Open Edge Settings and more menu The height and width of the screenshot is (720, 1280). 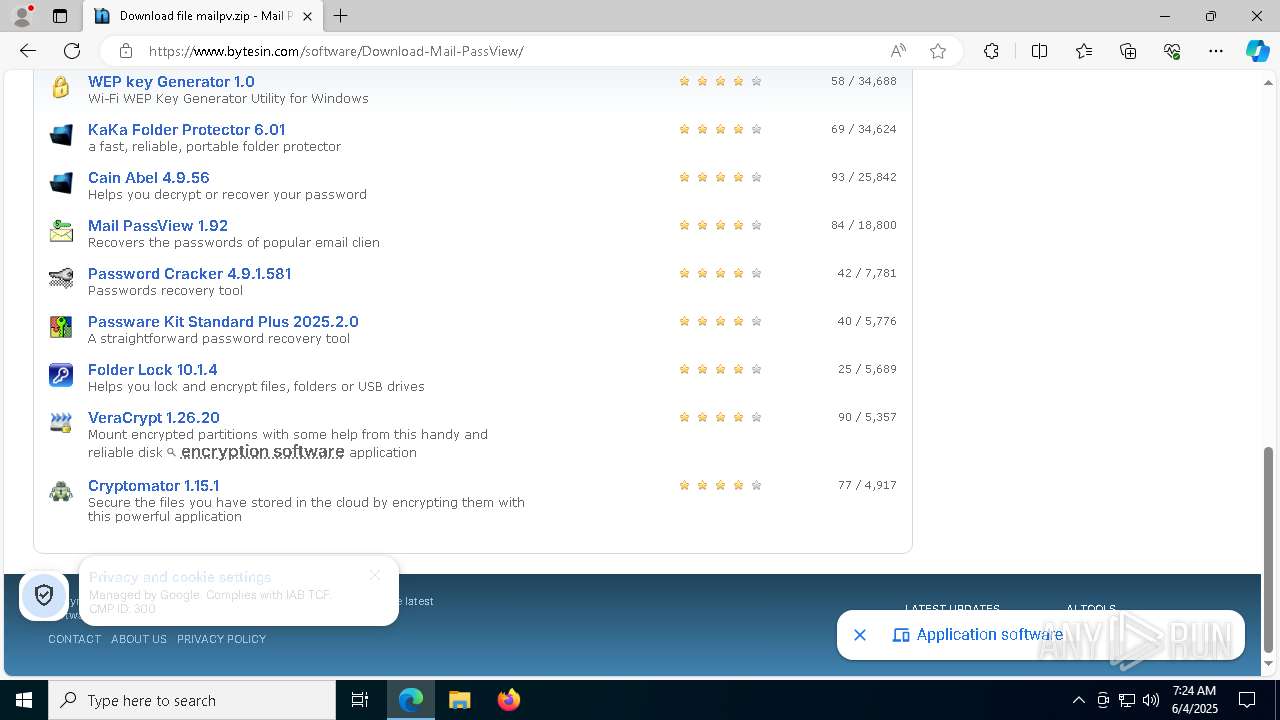pyautogui.click(x=1216, y=51)
